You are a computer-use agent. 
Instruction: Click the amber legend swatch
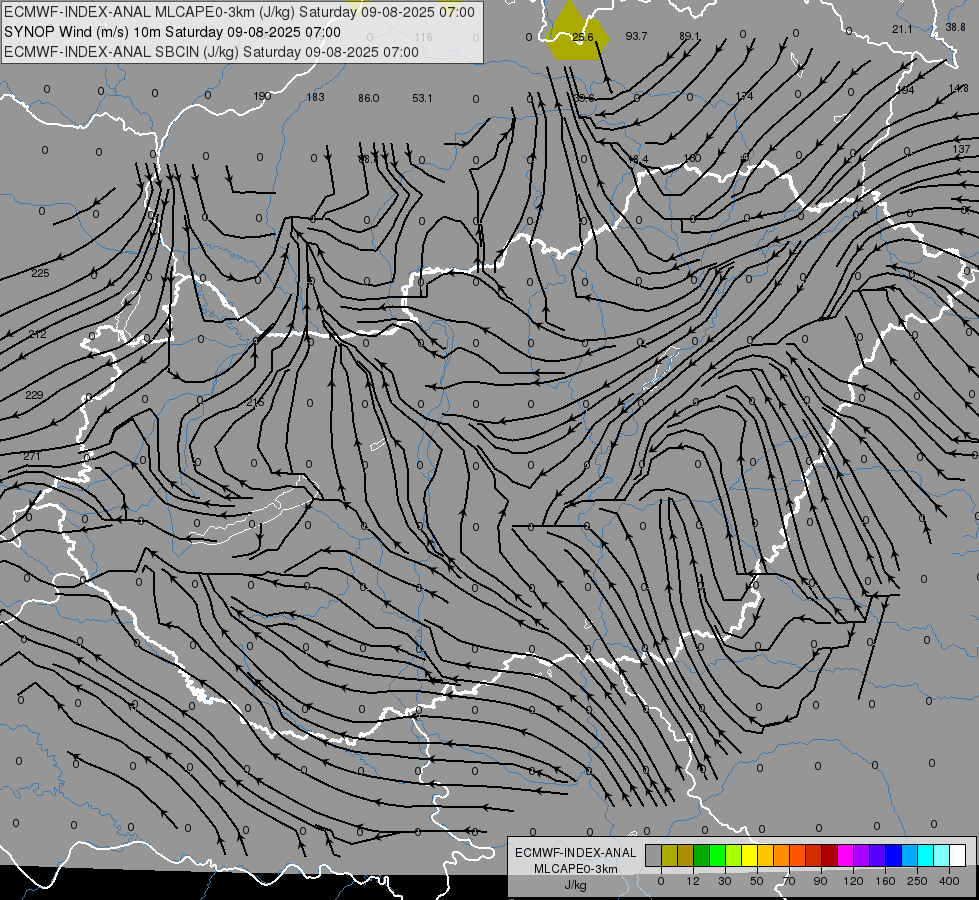[765, 856]
